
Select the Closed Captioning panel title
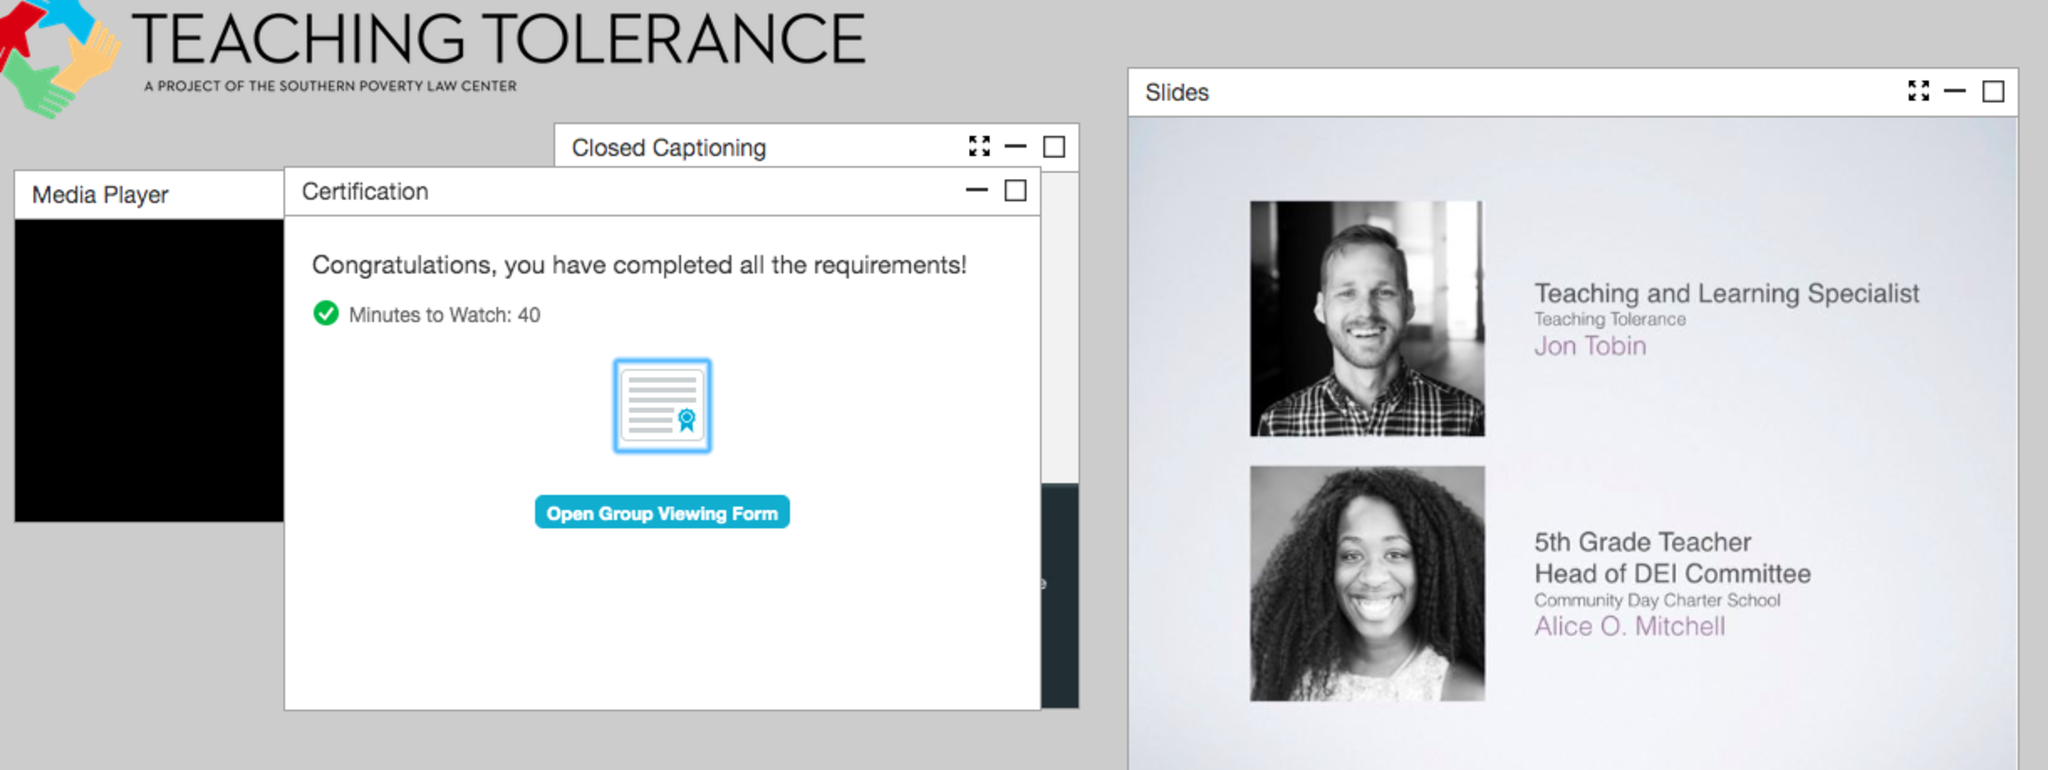668,148
